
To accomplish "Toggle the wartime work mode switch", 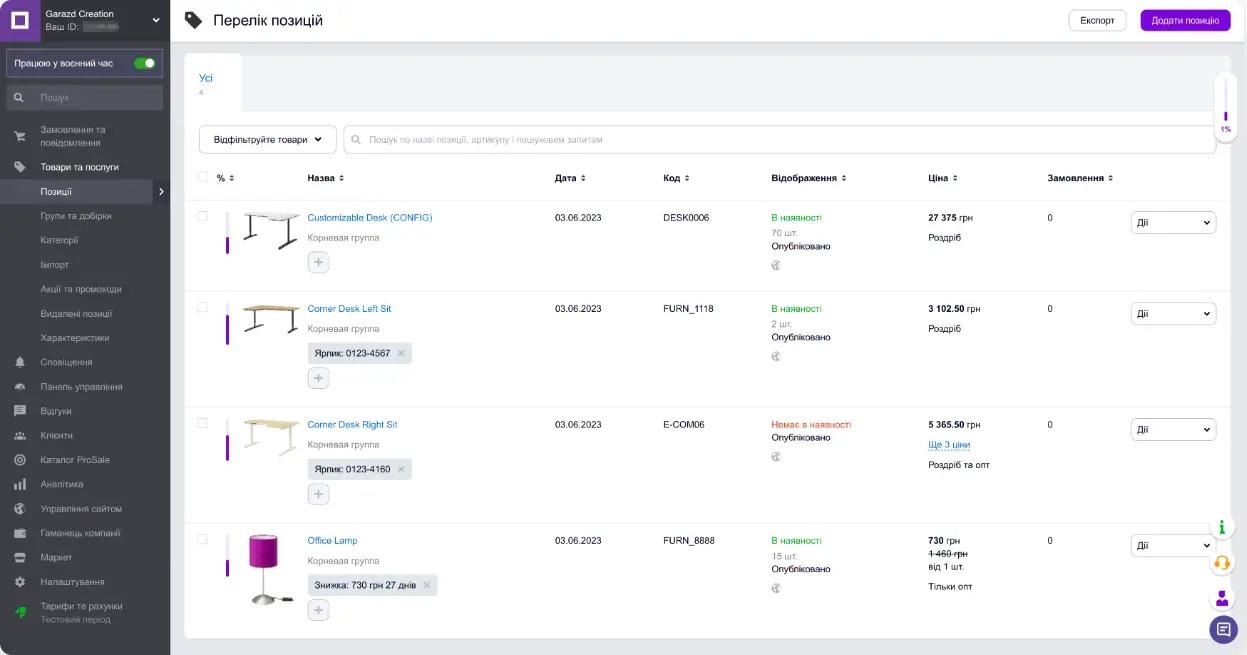I will tap(145, 63).
